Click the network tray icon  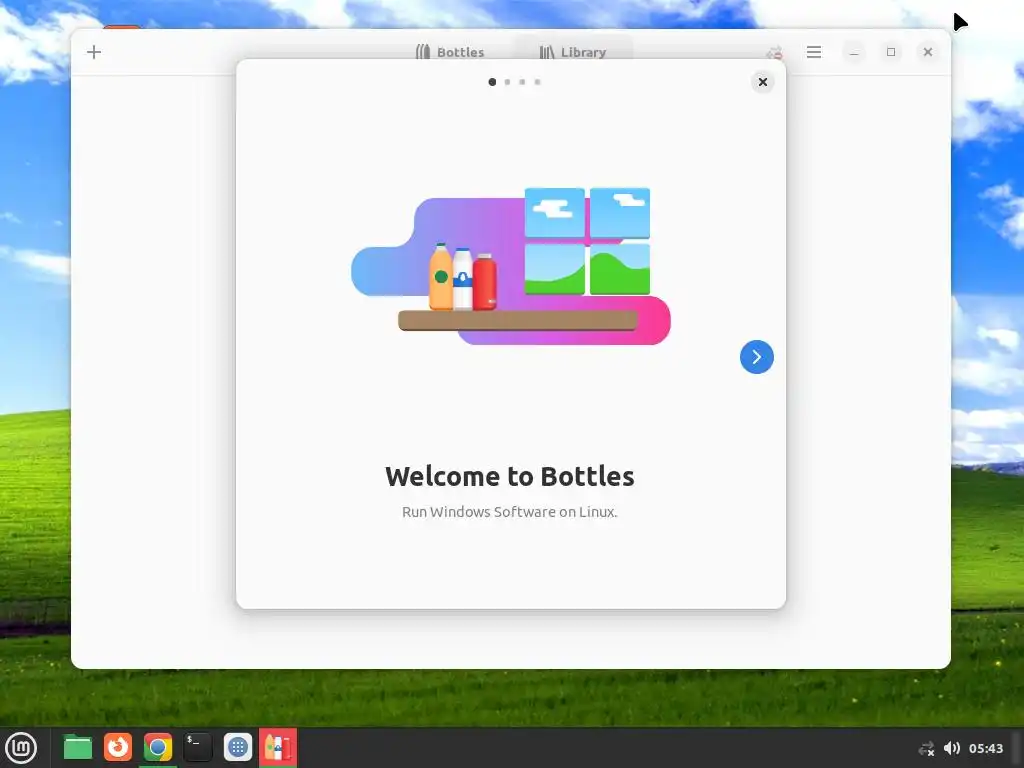926,748
